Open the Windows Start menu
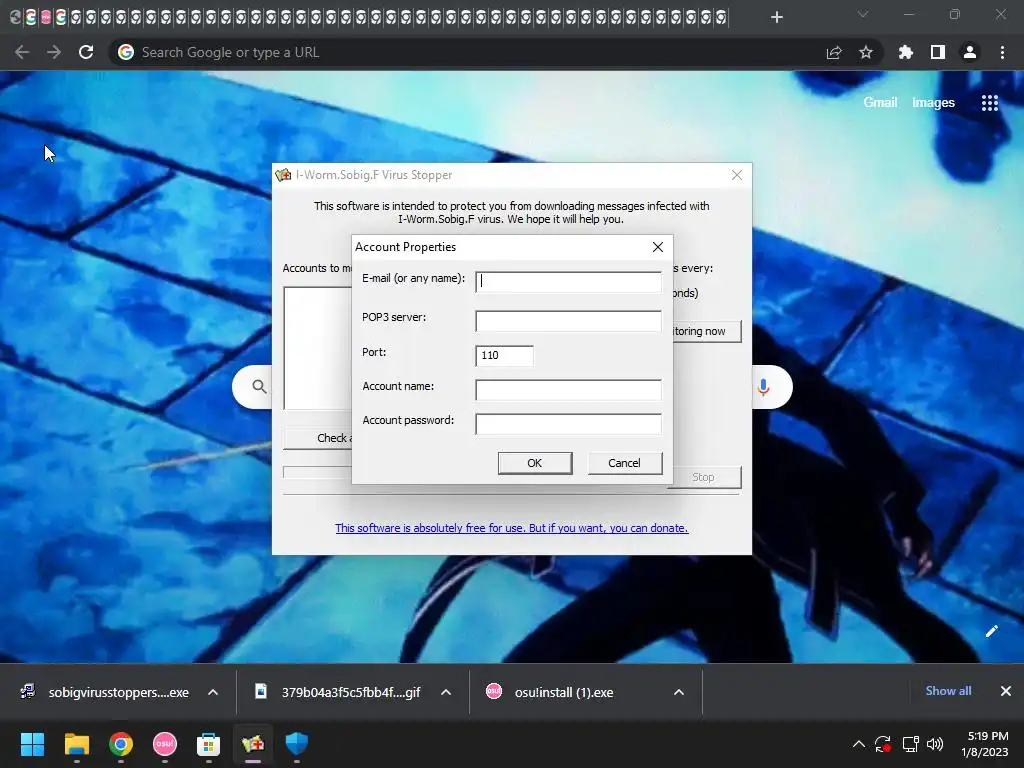The image size is (1024, 768). click(32, 744)
